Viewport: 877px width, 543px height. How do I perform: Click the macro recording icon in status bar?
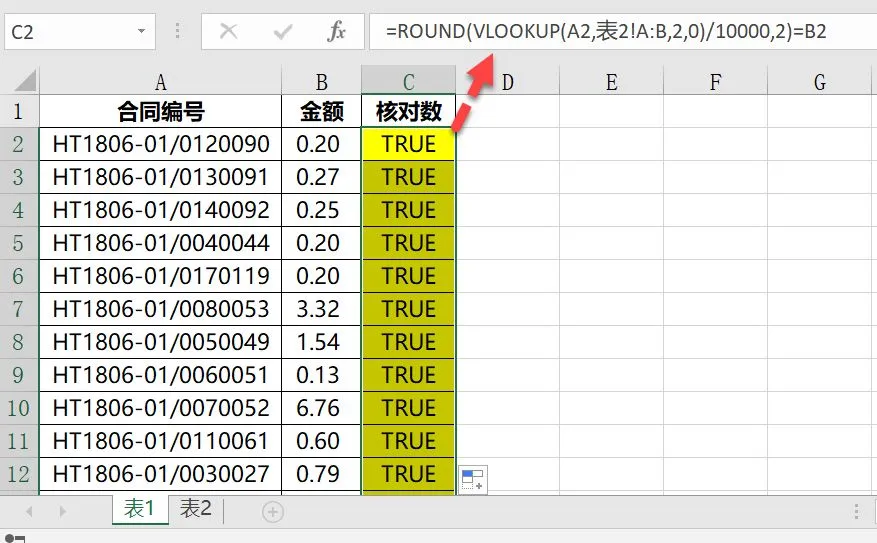point(15,538)
